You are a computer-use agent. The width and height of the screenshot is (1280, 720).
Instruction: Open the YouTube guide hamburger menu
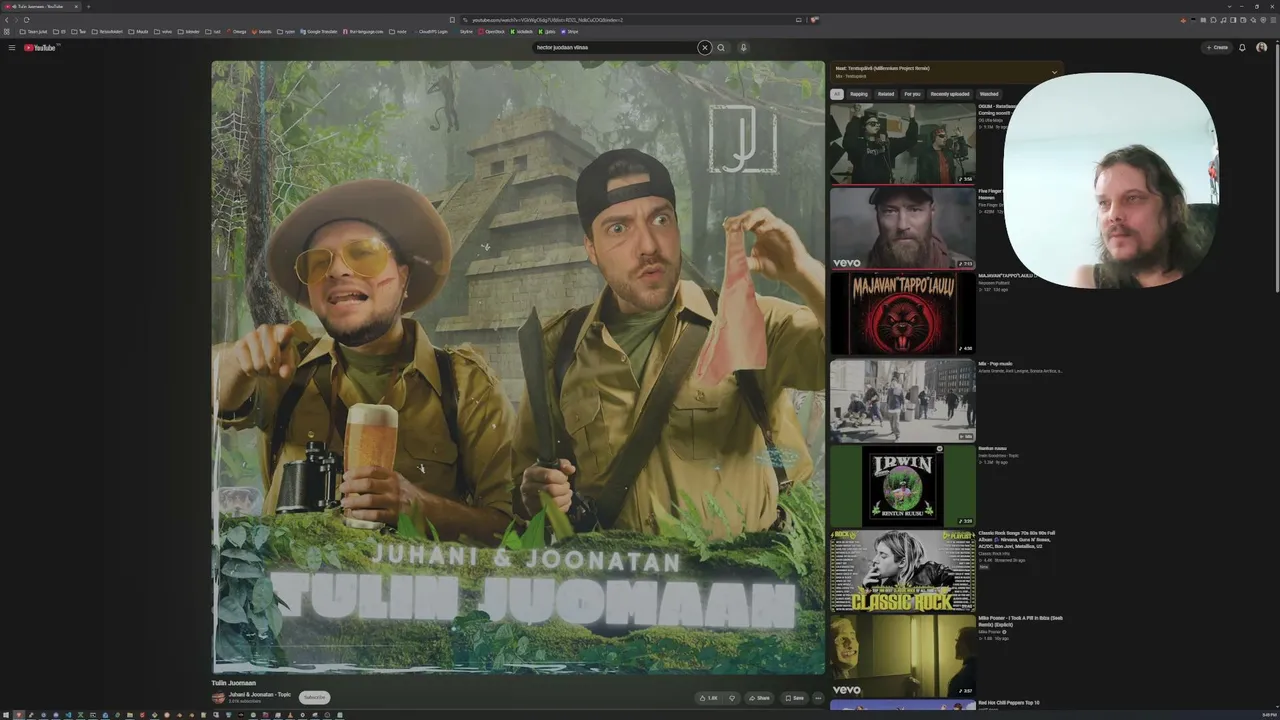12,47
